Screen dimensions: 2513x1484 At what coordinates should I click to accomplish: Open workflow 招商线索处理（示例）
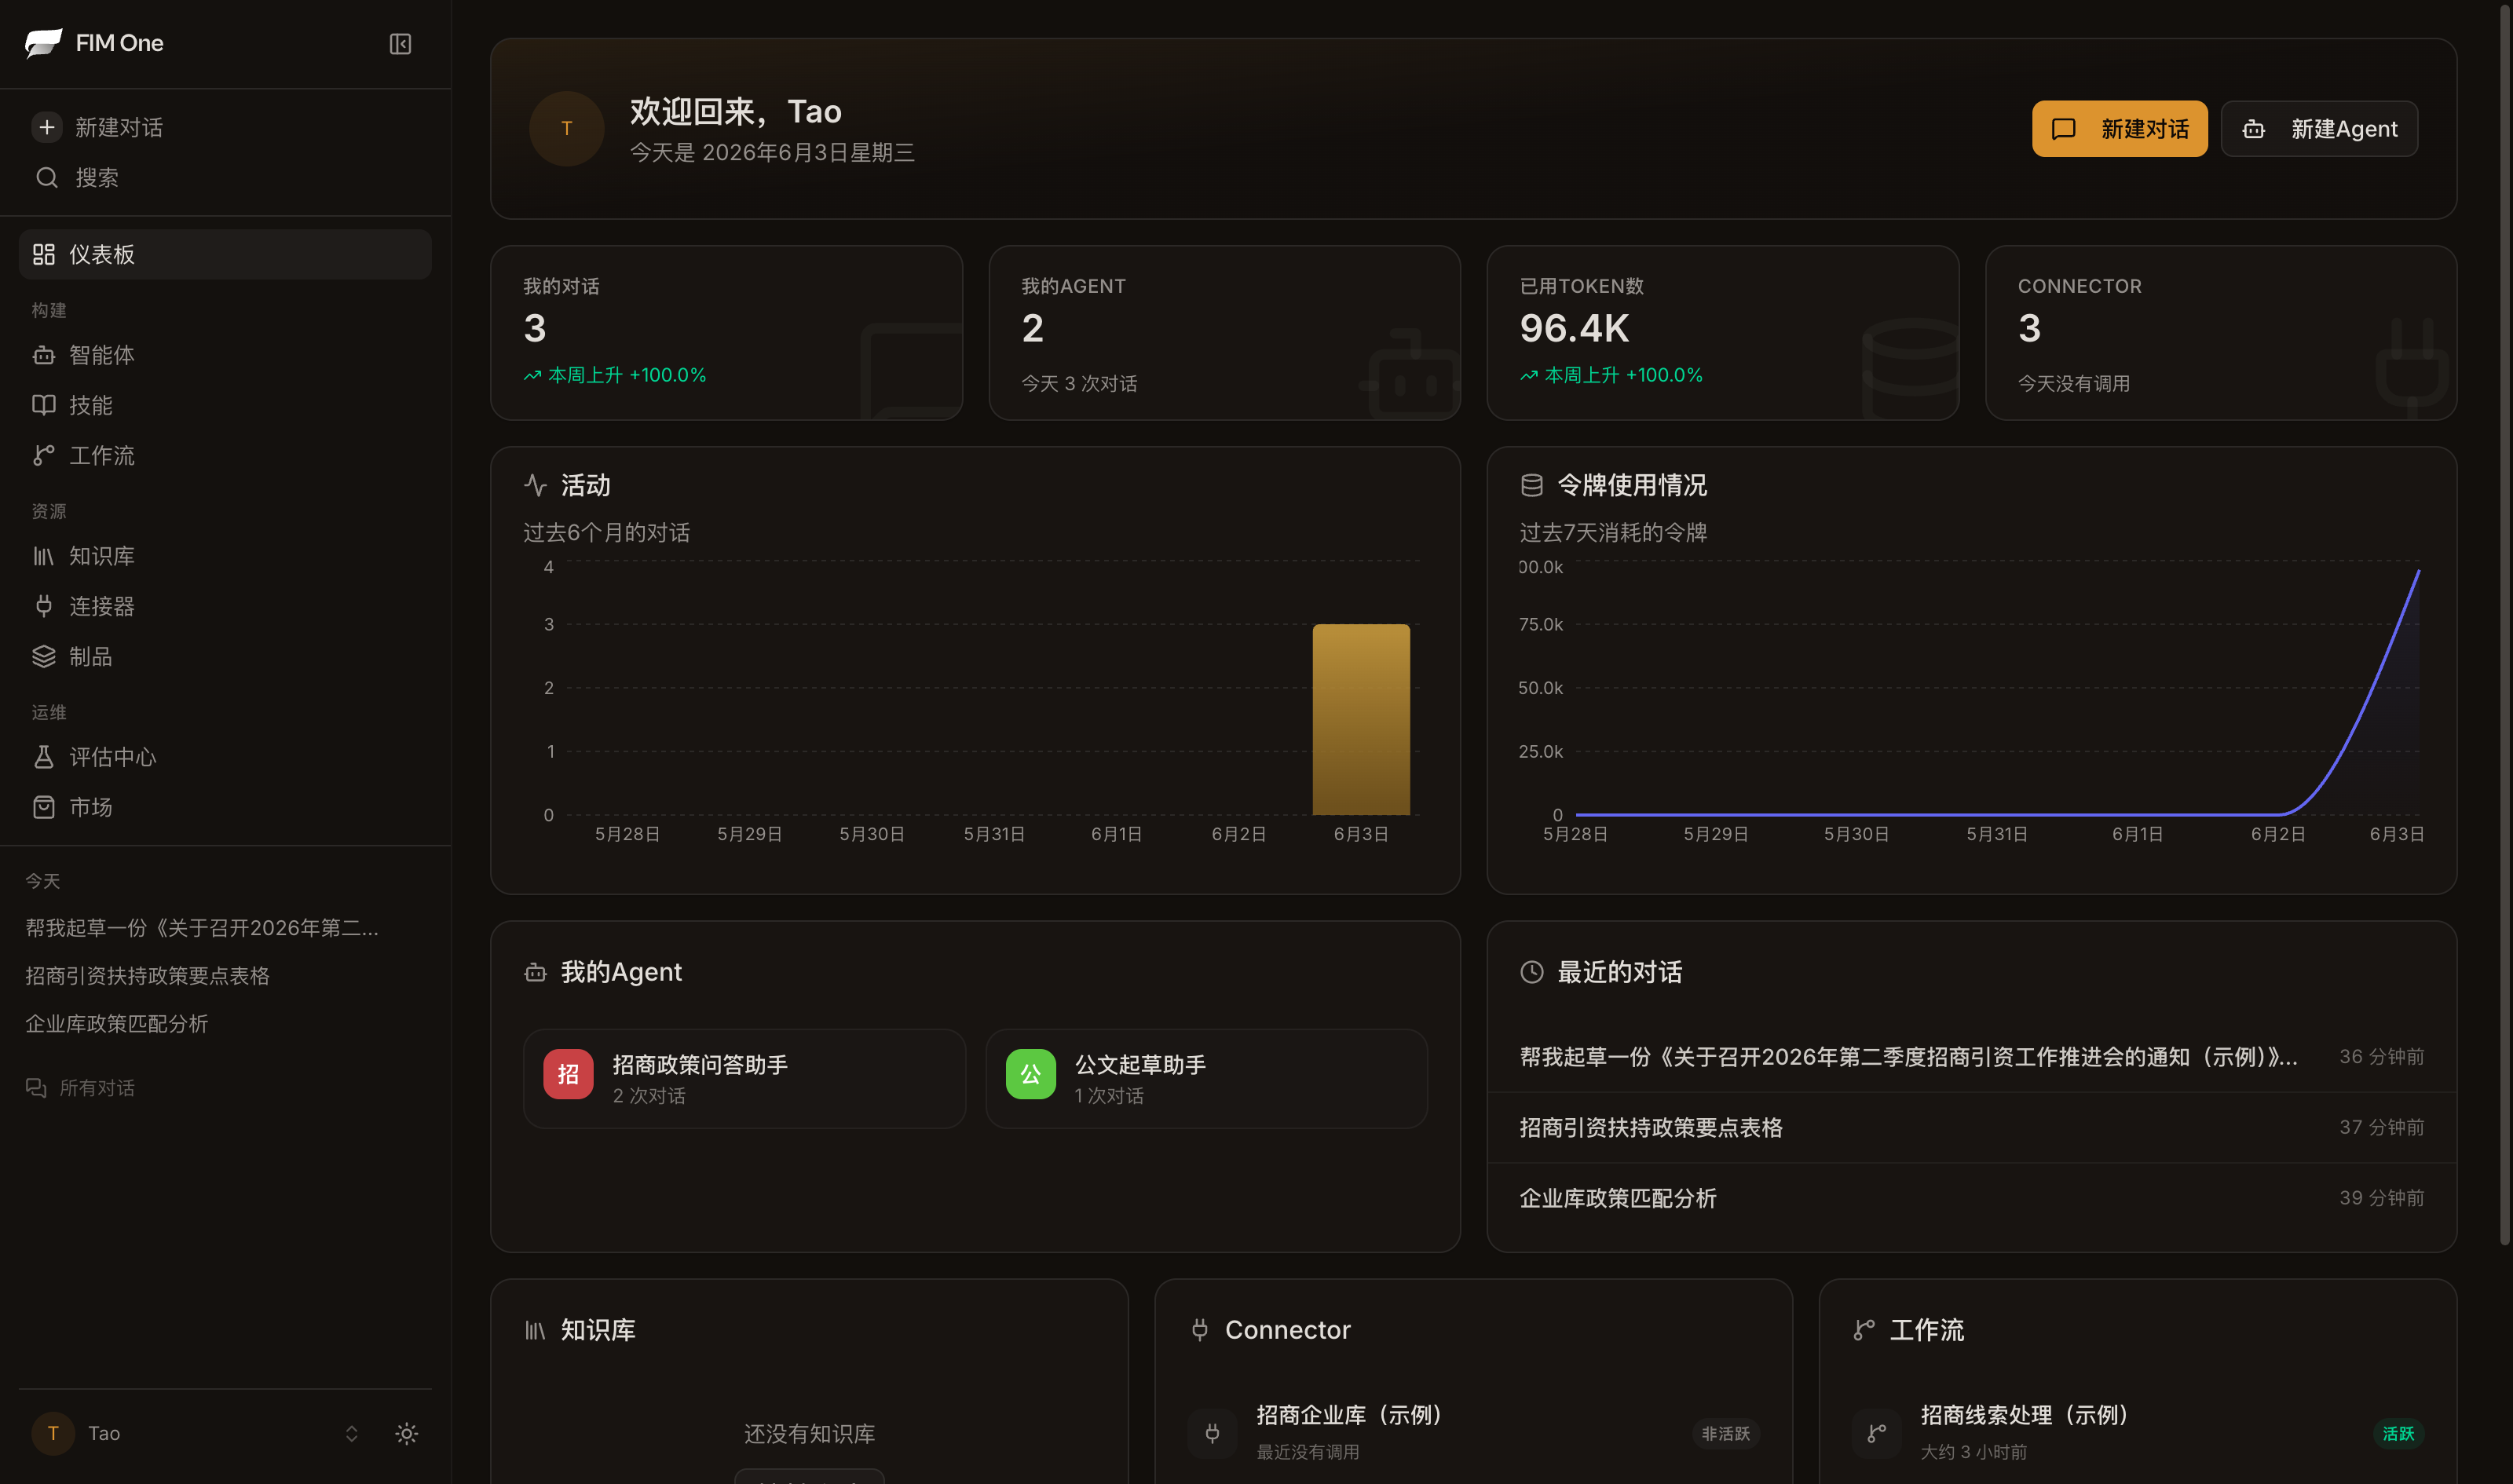tap(2138, 1432)
